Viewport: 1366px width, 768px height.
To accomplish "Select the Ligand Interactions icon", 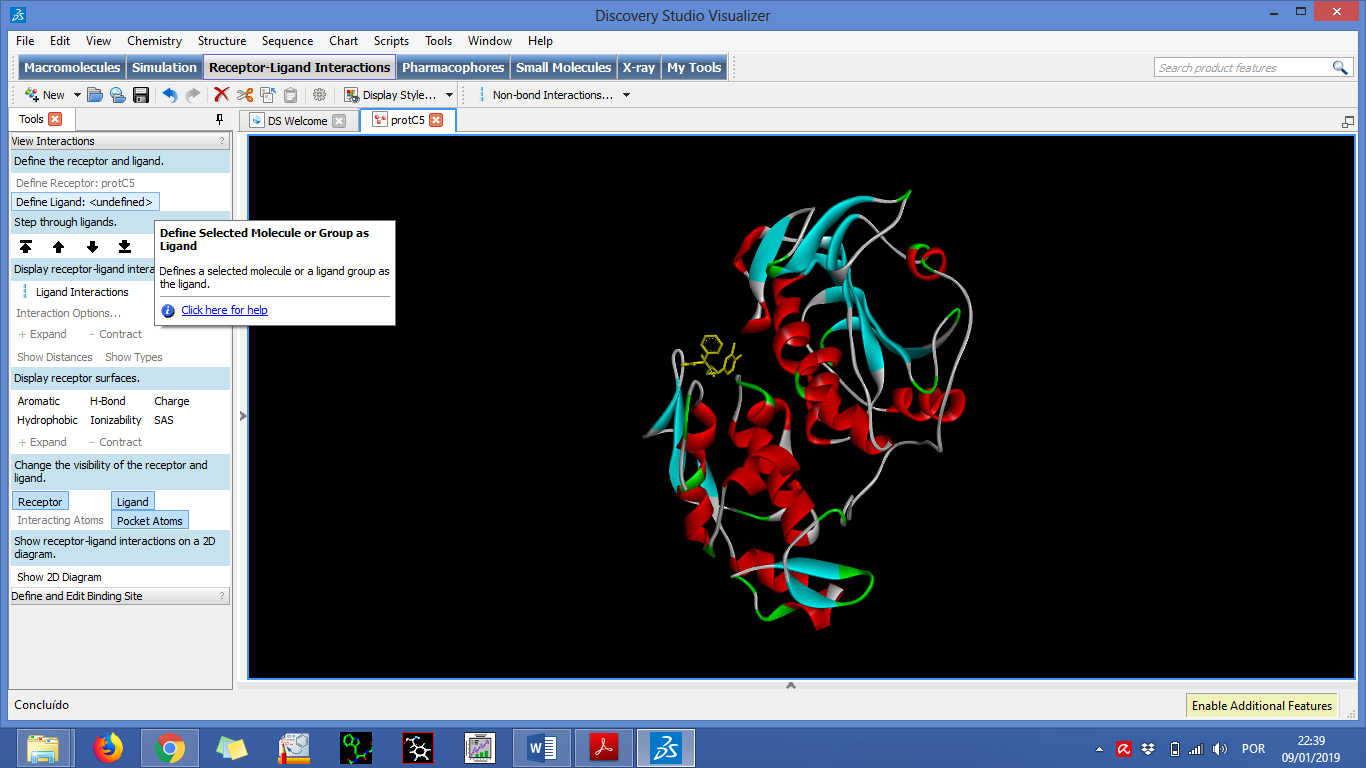I will point(25,291).
